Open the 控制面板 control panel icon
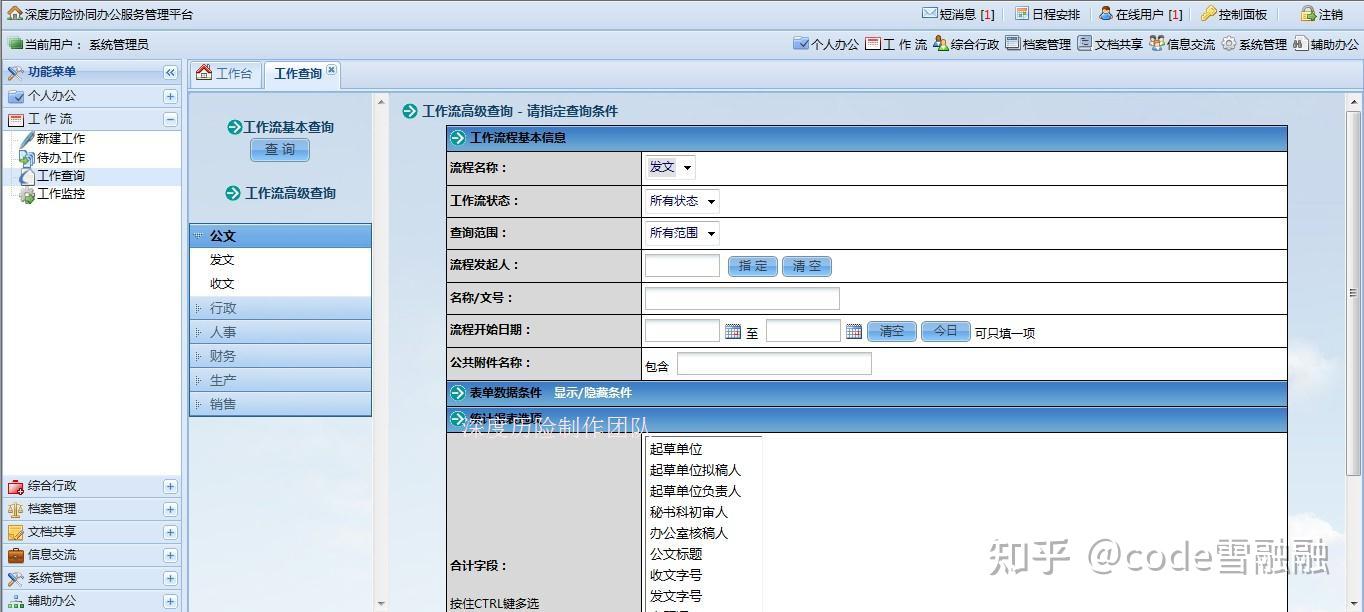The height and width of the screenshot is (612, 1364). 1208,14
